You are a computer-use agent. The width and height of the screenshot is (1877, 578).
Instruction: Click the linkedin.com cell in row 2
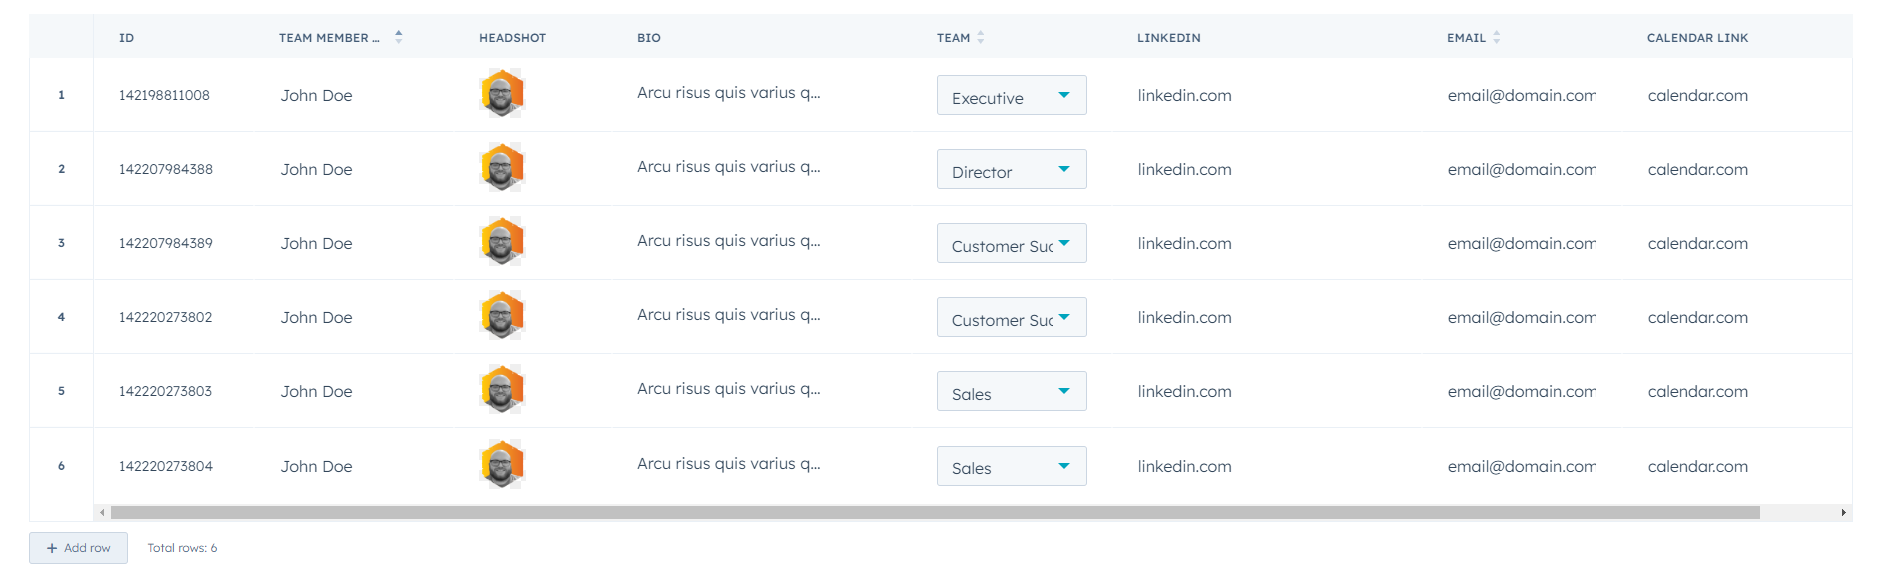(x=1184, y=169)
